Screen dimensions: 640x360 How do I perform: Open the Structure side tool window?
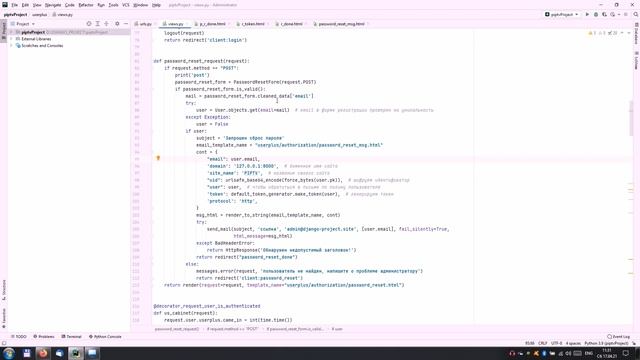(x=4, y=289)
